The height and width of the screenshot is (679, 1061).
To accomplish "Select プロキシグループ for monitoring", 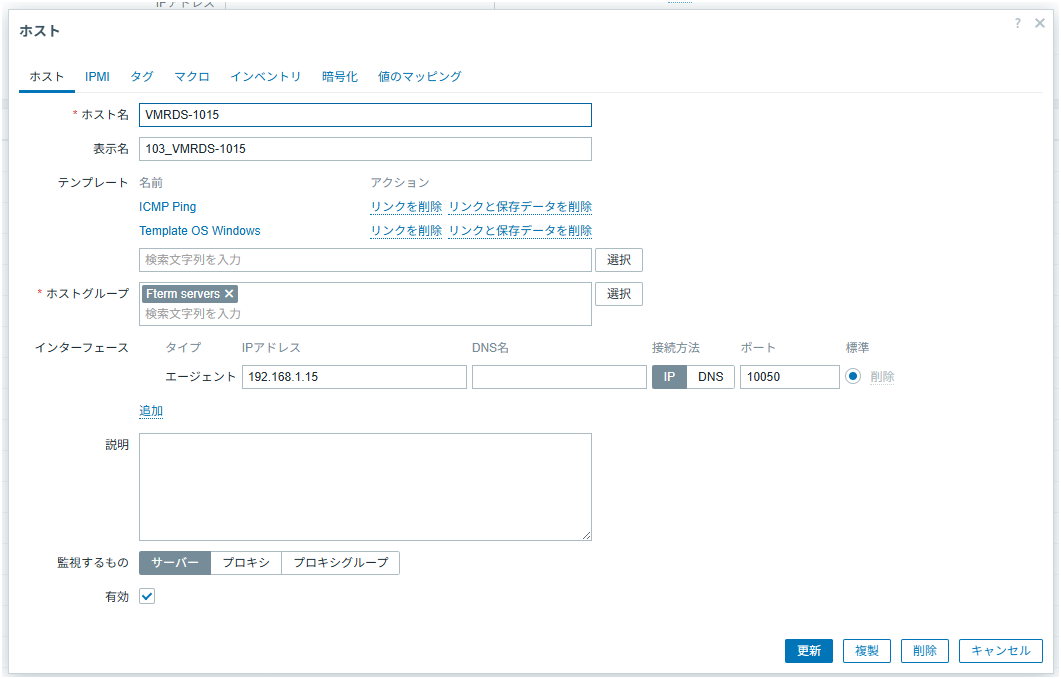I will click(x=340, y=563).
